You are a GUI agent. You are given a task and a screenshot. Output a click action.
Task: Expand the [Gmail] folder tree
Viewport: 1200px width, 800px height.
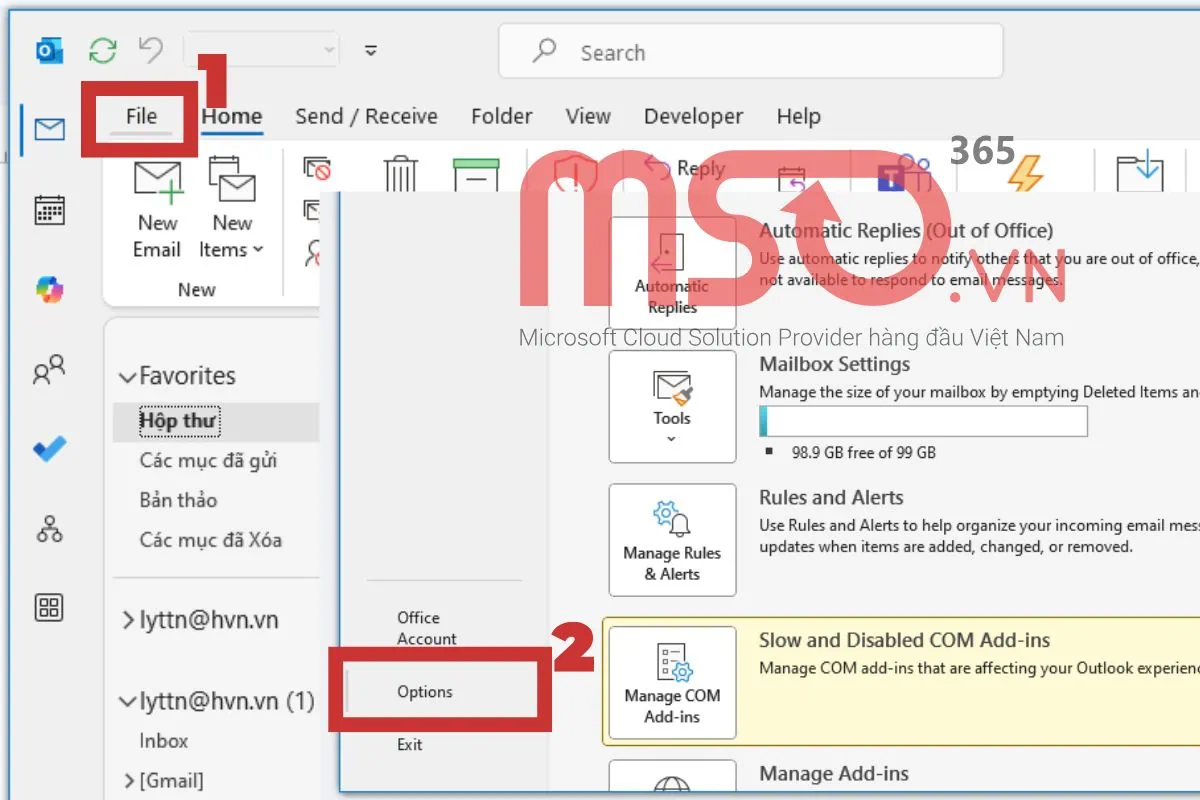(x=130, y=780)
